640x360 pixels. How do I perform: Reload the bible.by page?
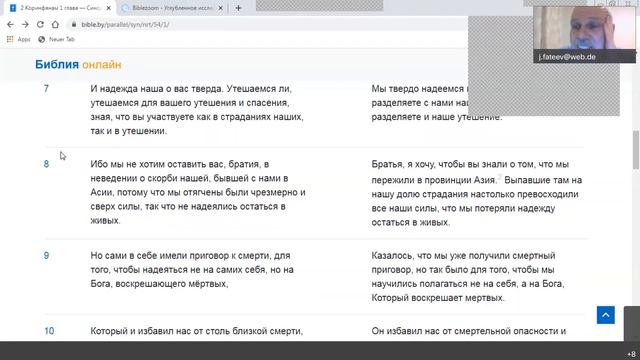click(x=40, y=24)
